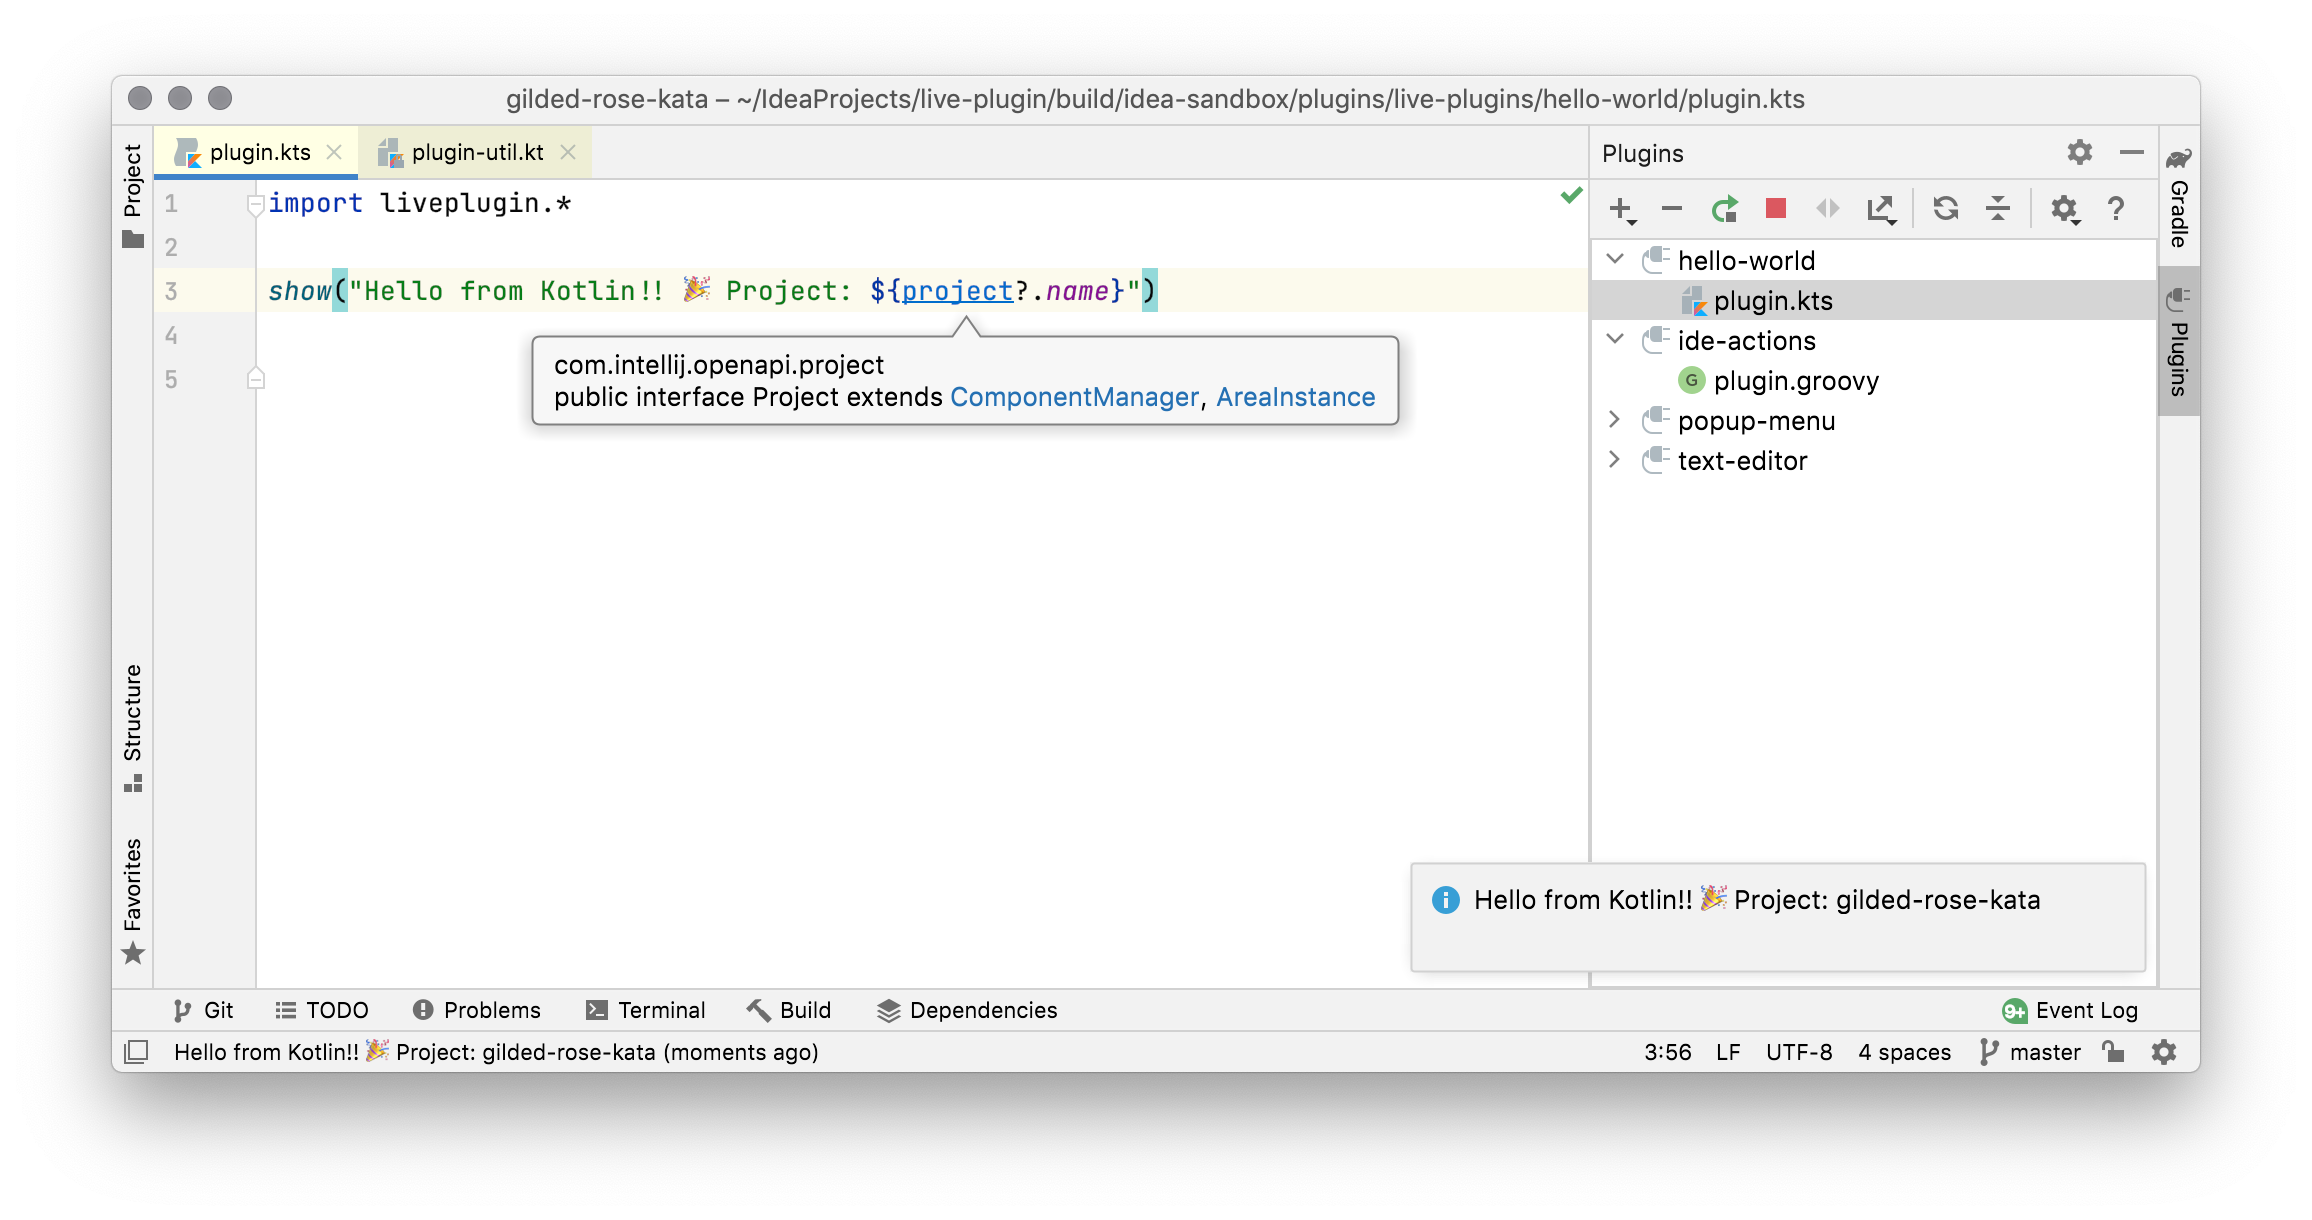Expand the popup-menu plugin node
The width and height of the screenshot is (2312, 1220).
click(1615, 420)
